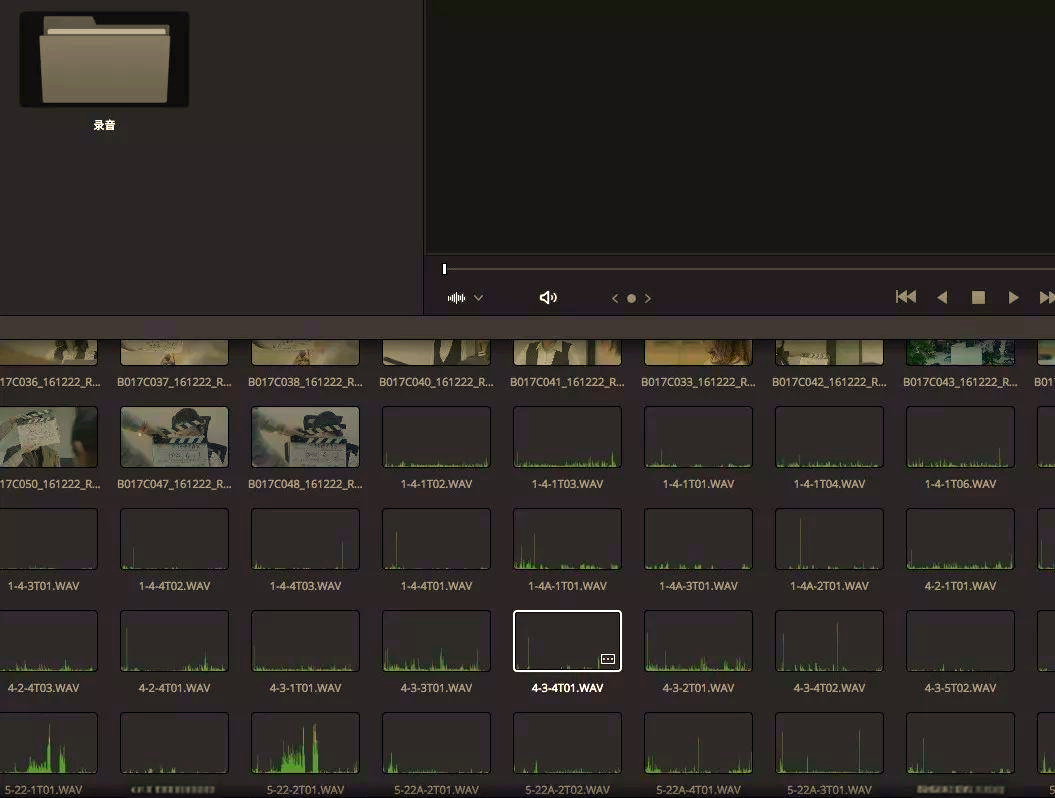1055x798 pixels.
Task: Select the 1-4-1T02.WAV audio clip
Action: (436, 437)
